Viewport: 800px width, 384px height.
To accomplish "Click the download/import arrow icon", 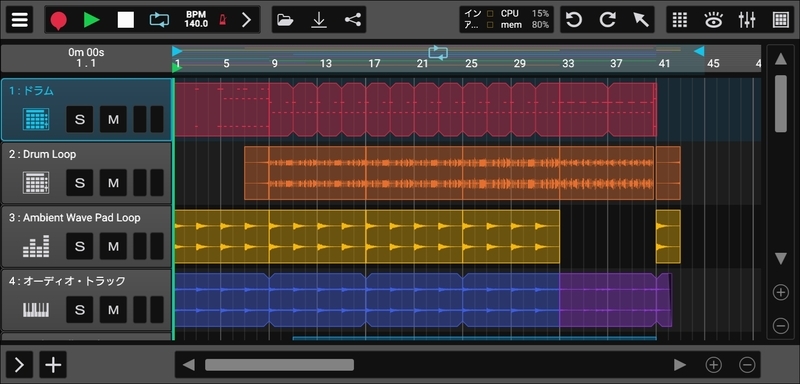I will point(319,20).
